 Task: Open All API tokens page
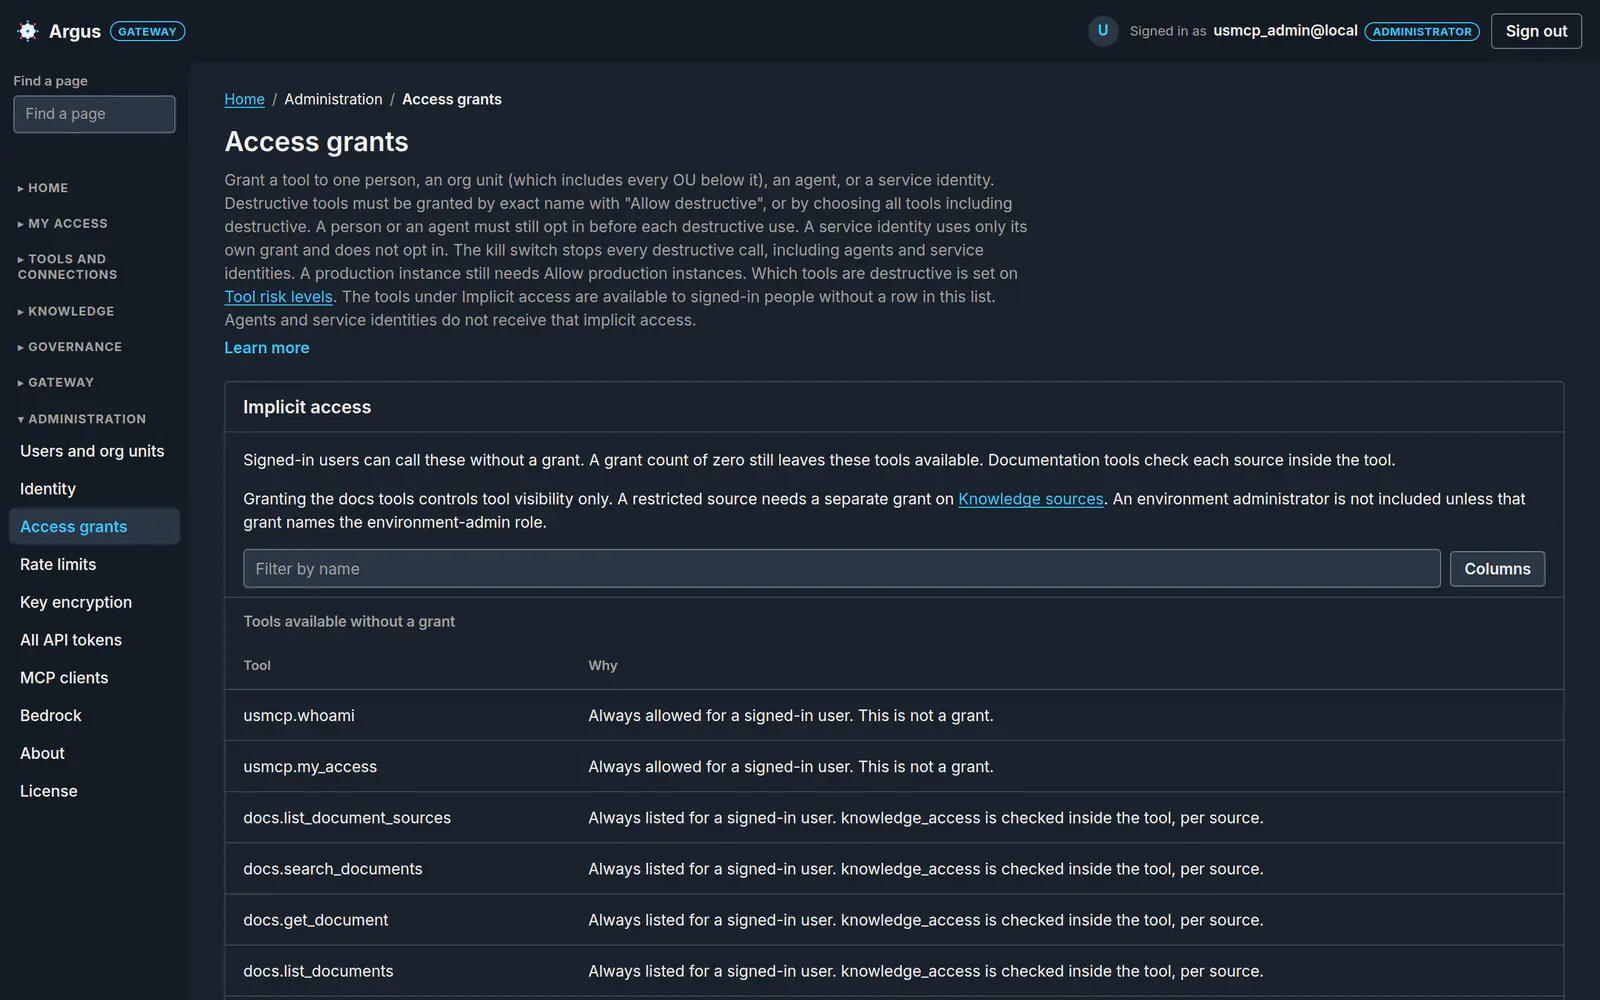click(94, 640)
